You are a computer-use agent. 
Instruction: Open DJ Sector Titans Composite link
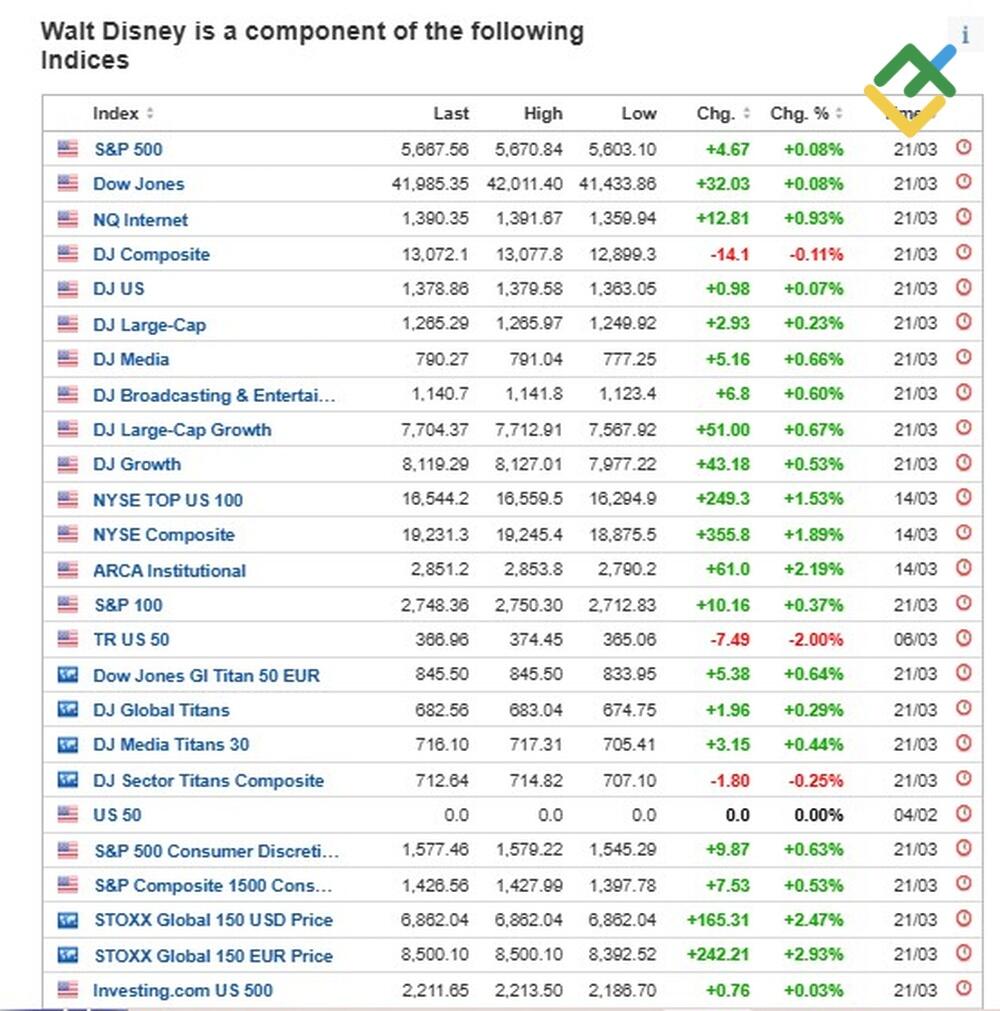click(208, 780)
